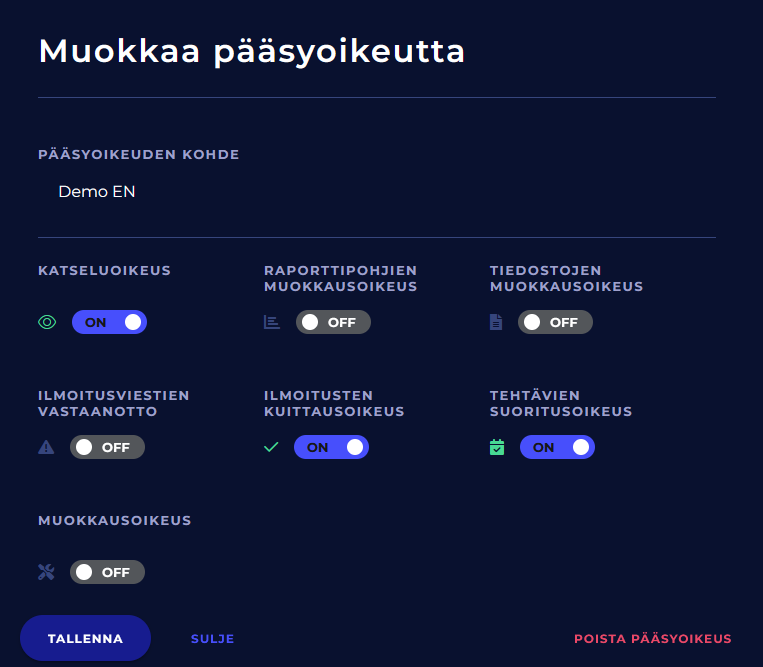Click the eye icon beside Katseluoikeus

[x=47, y=322]
